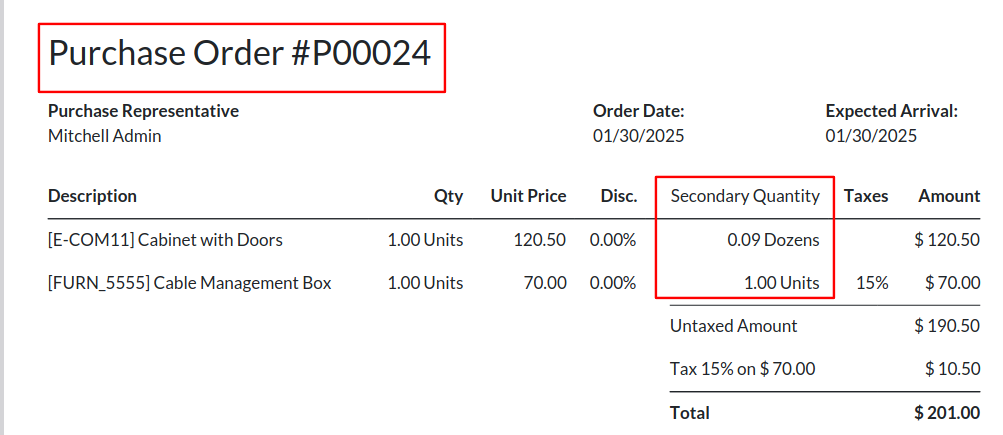Click the Order Date label
This screenshot has width=1003, height=435.
638,111
